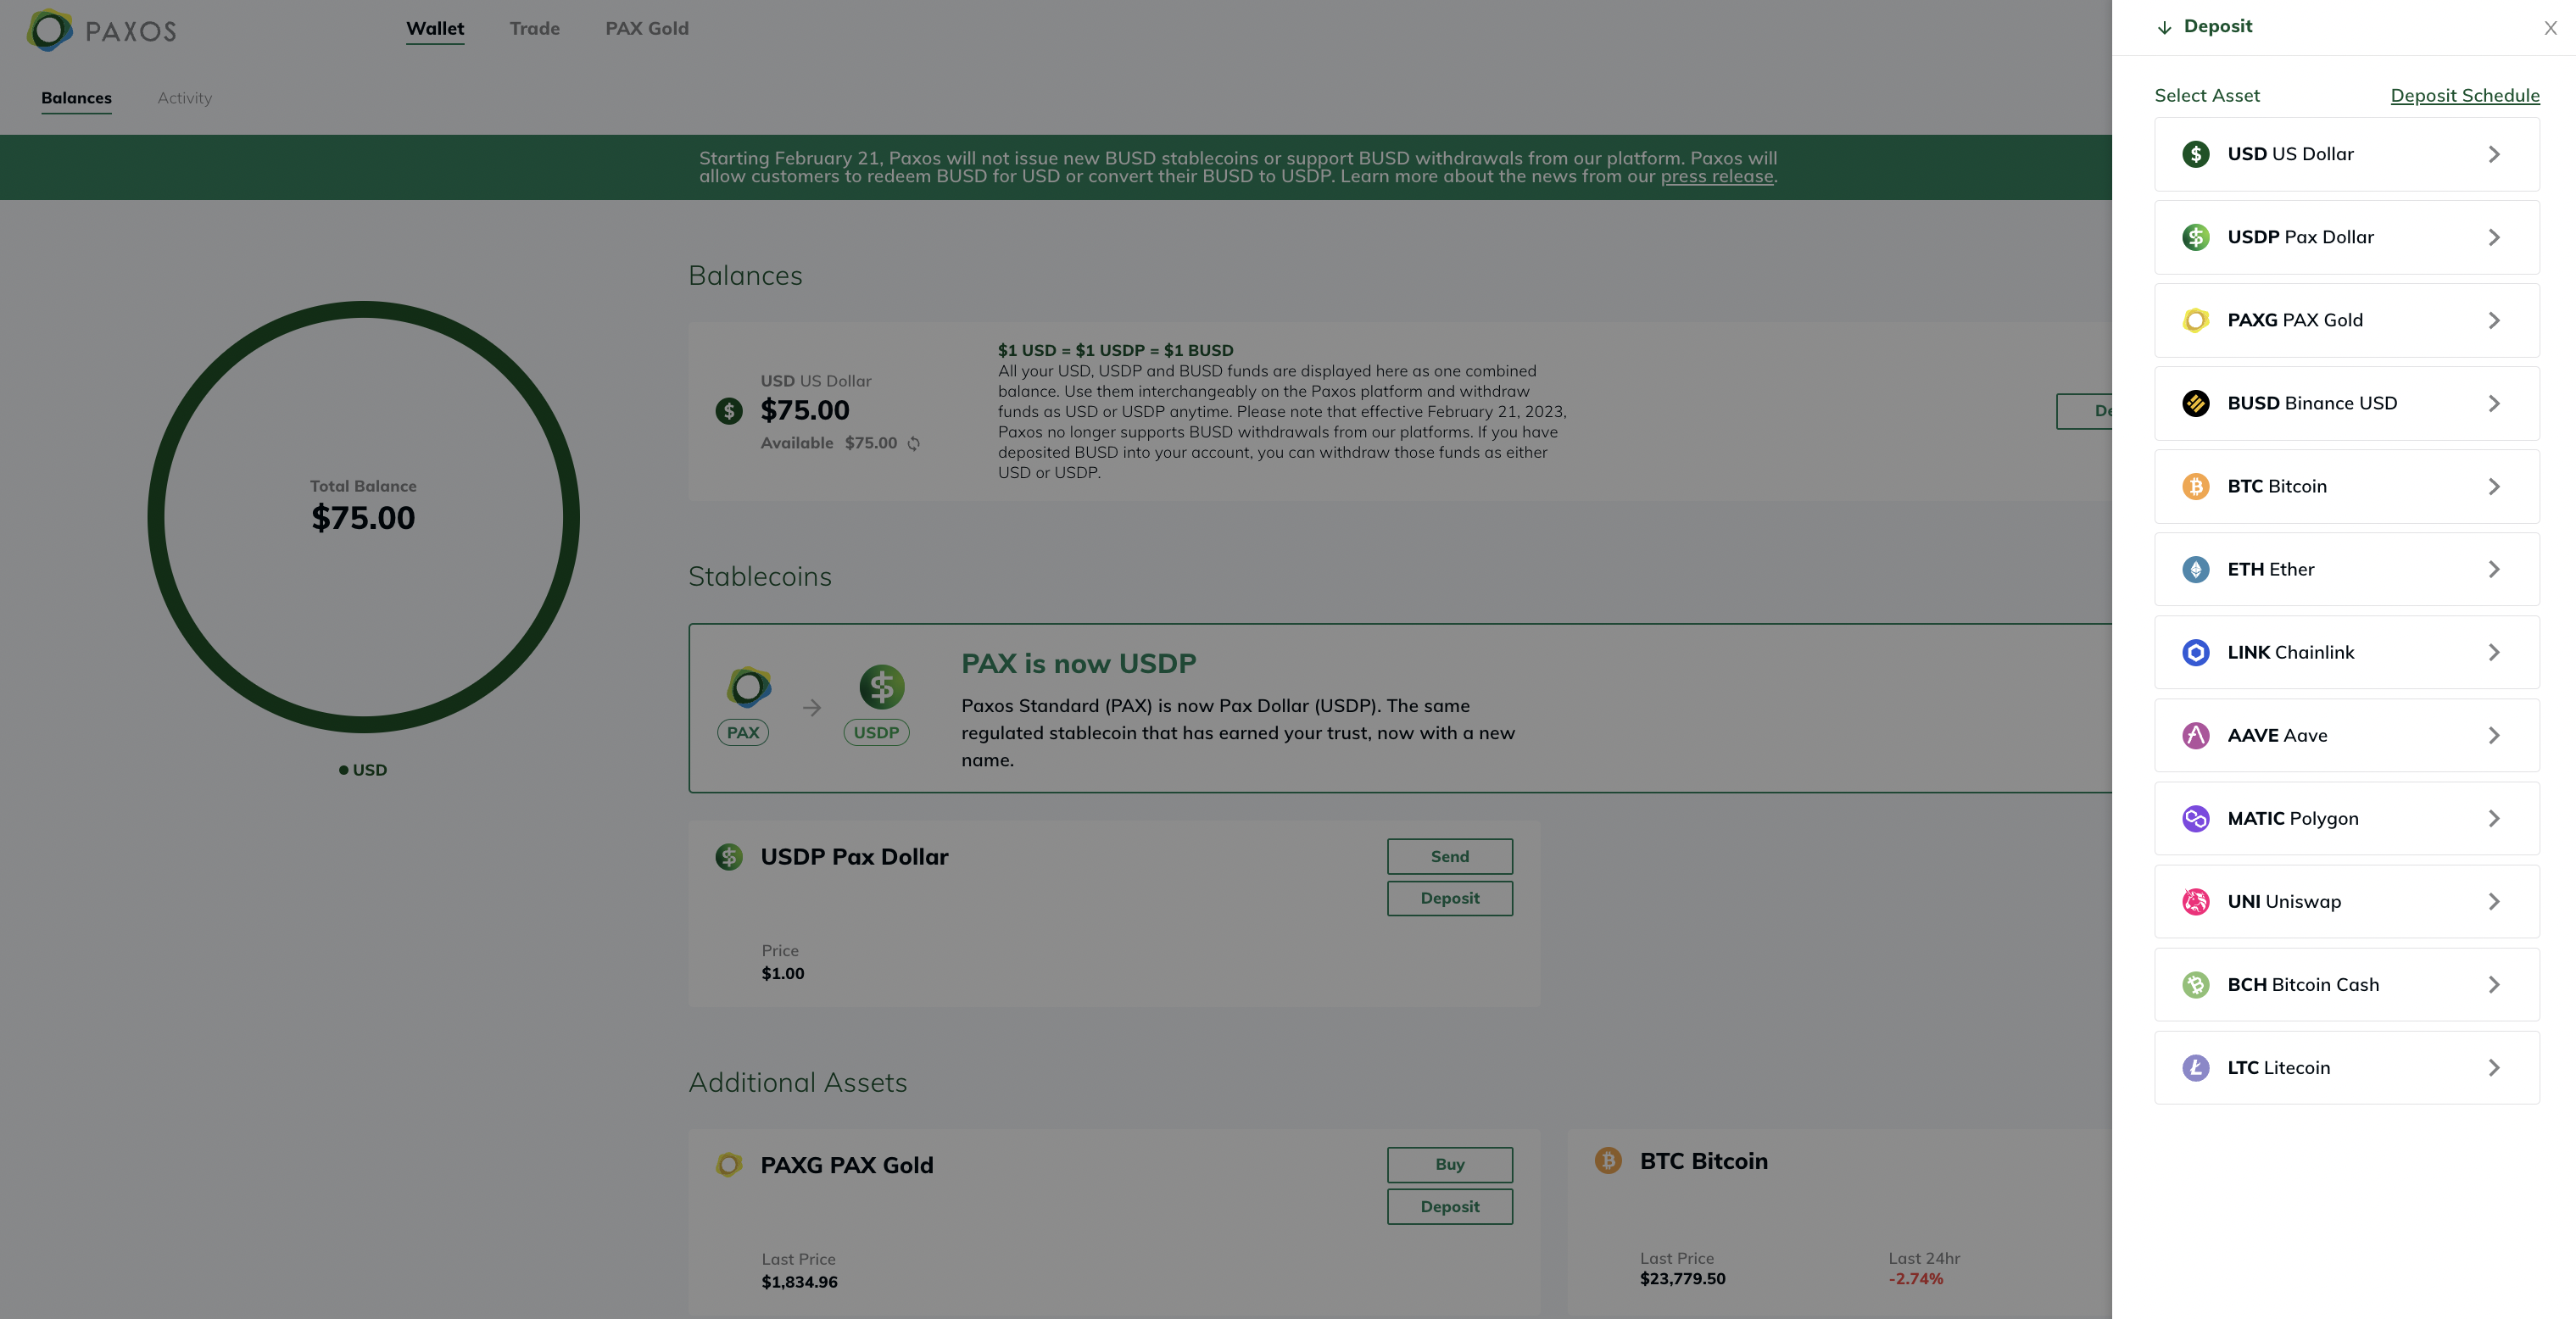Expand PAXG PAX Gold chevron
Screen dimensions: 2576x1319
[x=2494, y=320]
